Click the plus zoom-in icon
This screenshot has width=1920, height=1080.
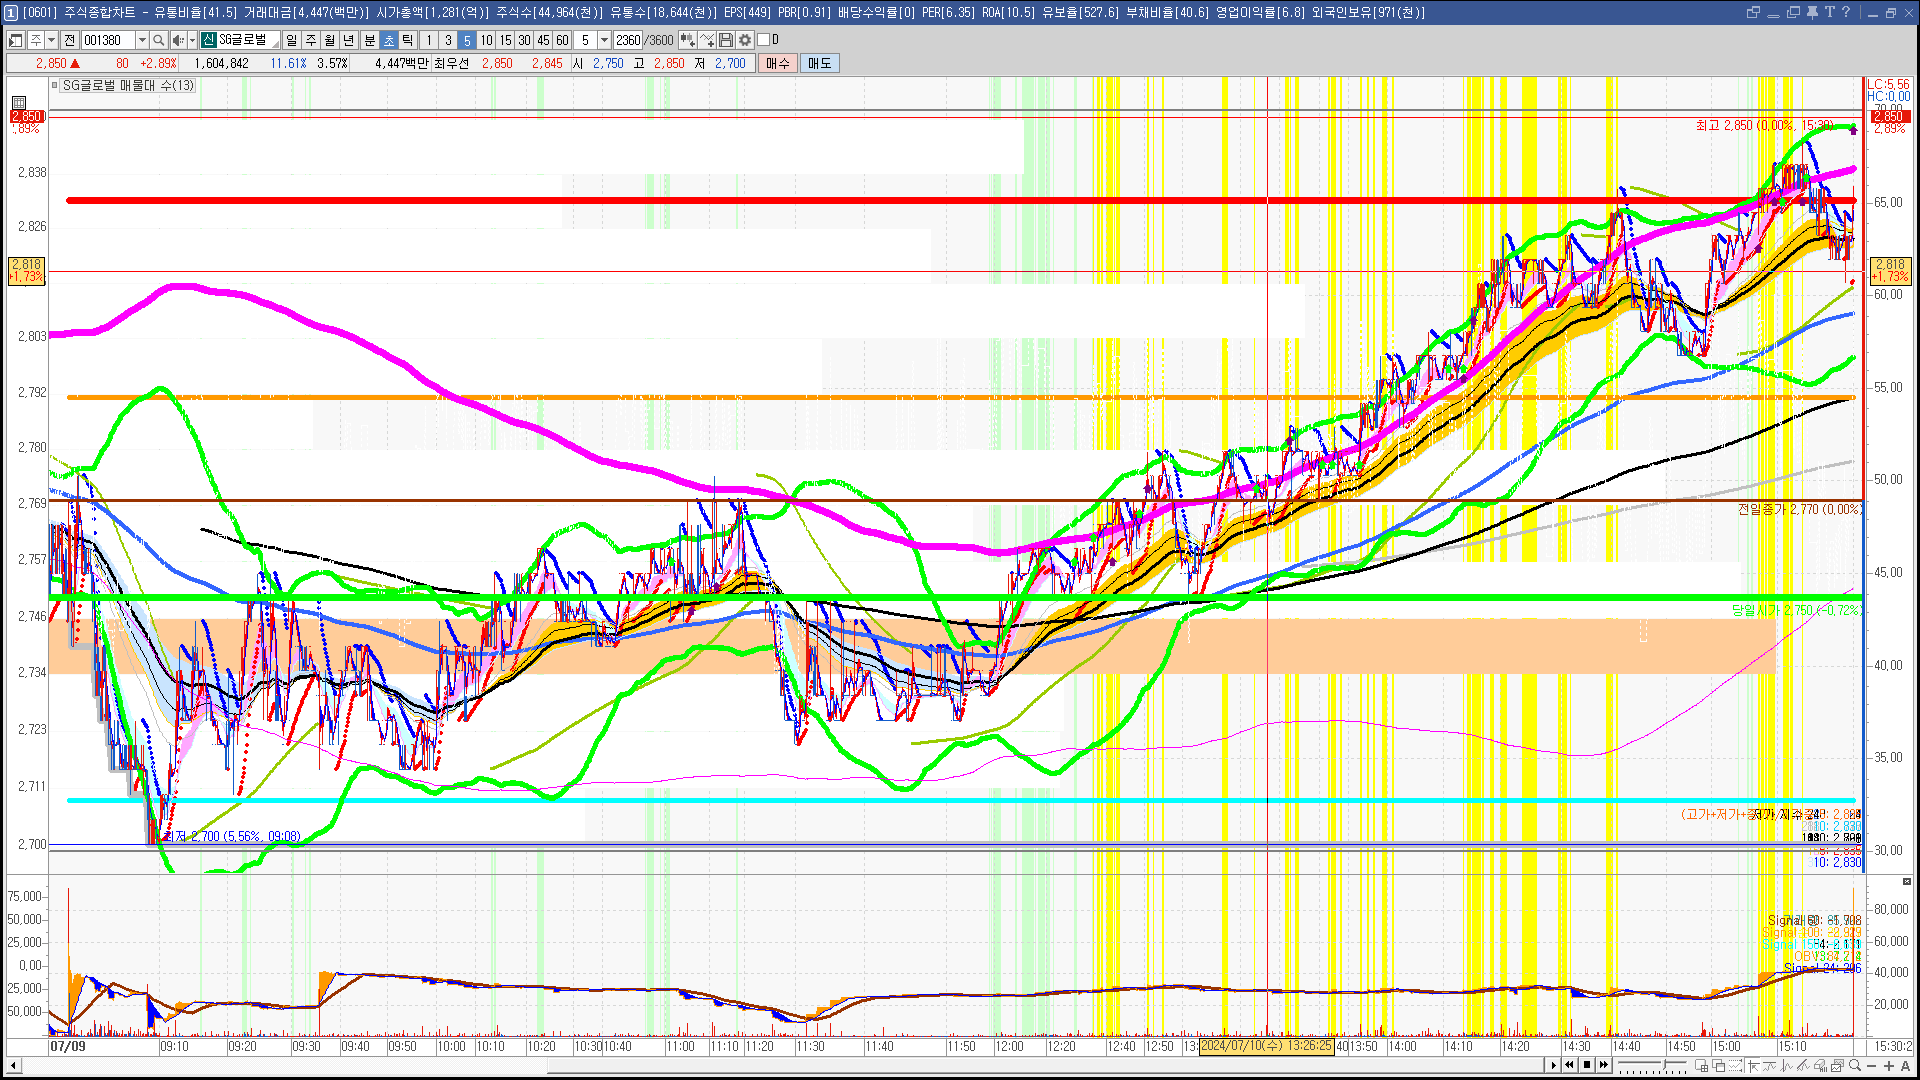(x=1888, y=1066)
